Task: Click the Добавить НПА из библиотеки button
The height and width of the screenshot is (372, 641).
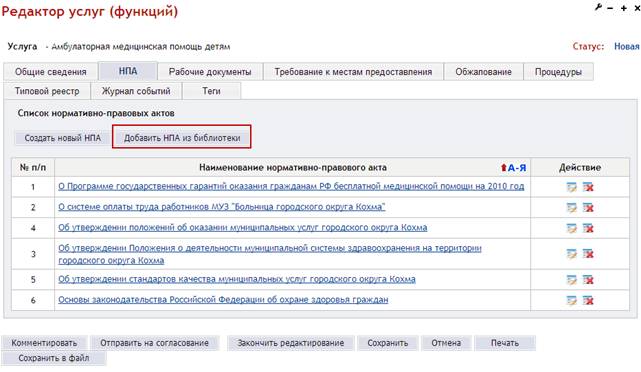Action: pyautogui.click(x=182, y=138)
